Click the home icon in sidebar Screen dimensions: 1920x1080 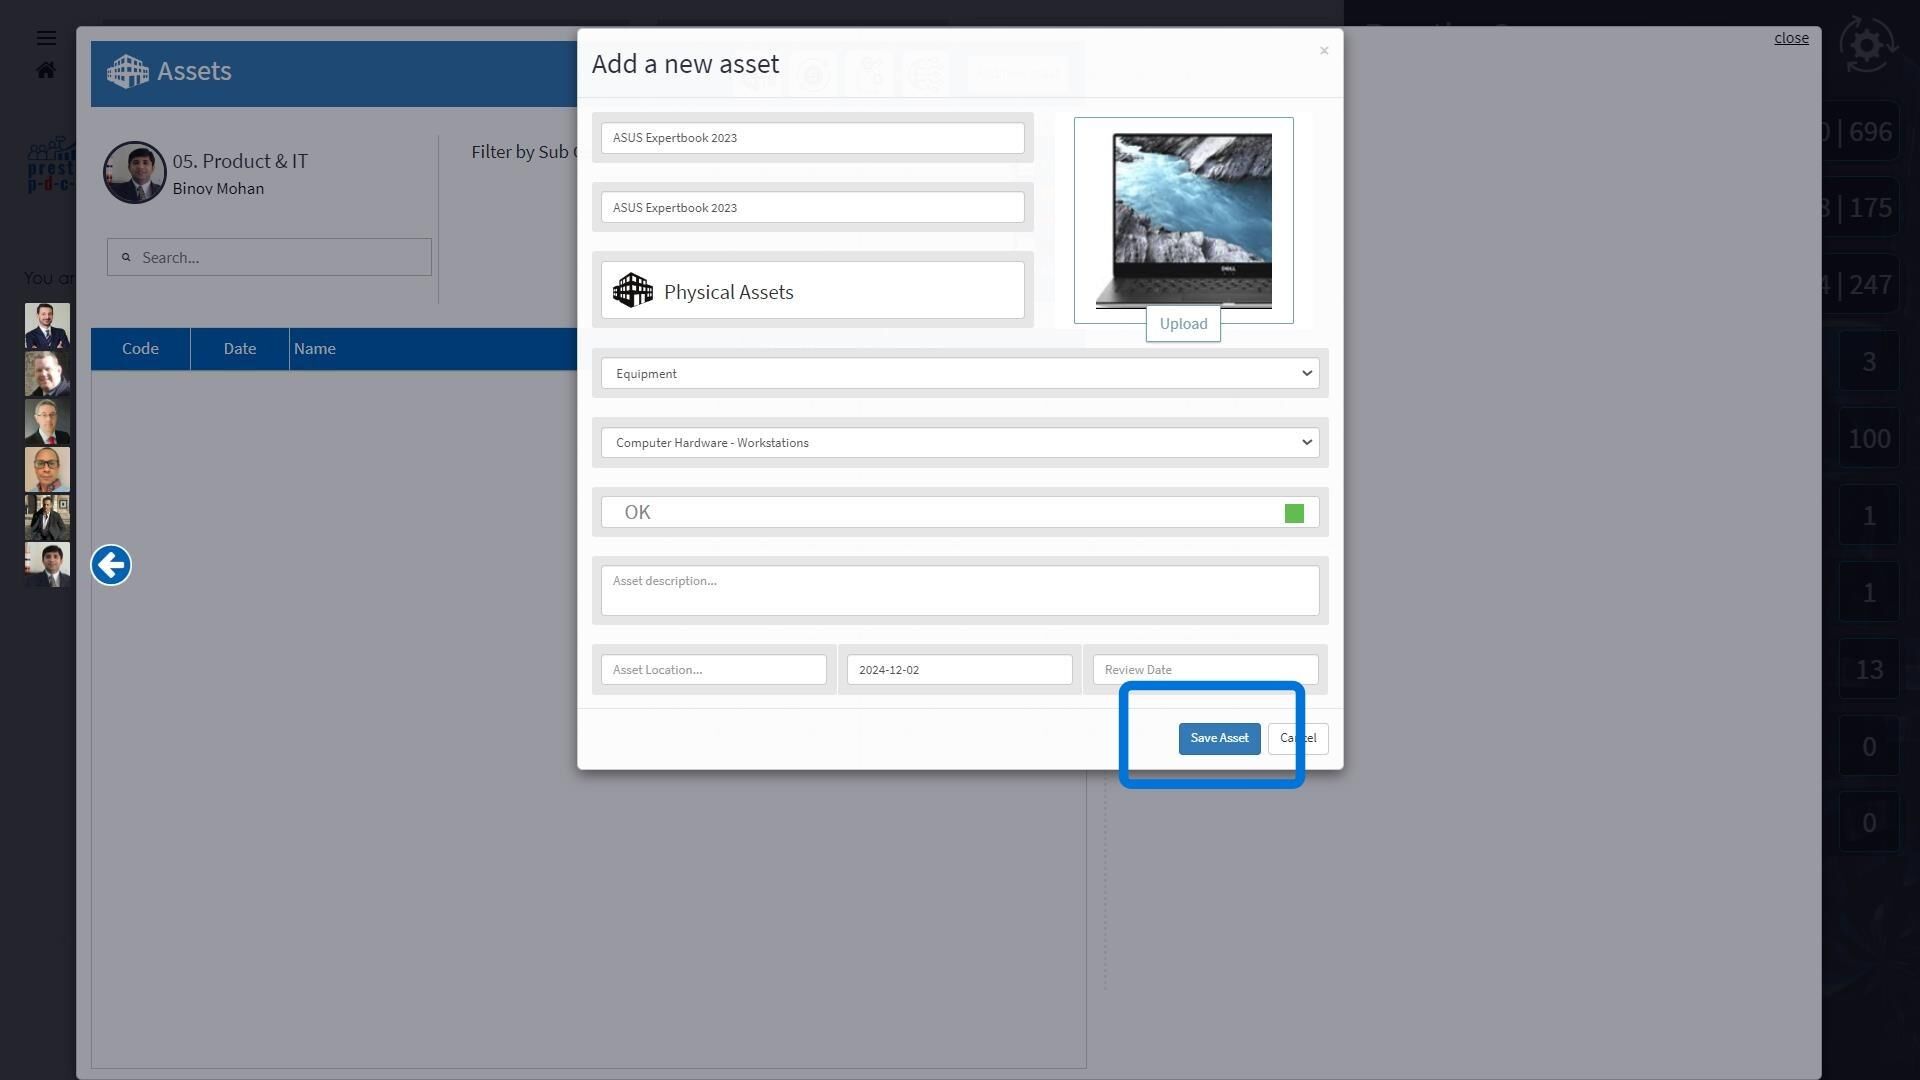(x=46, y=70)
